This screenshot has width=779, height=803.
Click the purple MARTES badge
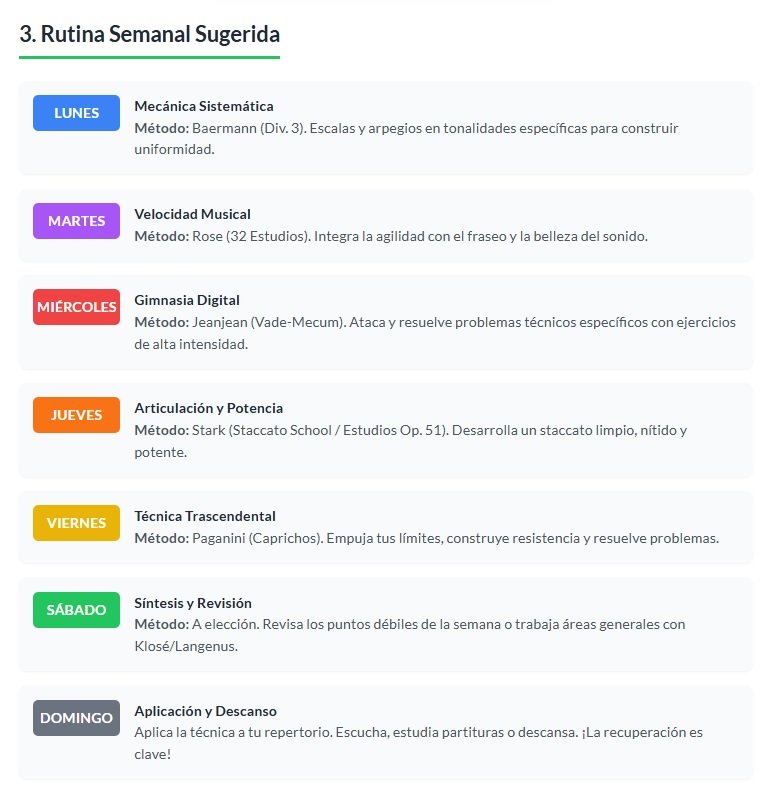point(76,221)
